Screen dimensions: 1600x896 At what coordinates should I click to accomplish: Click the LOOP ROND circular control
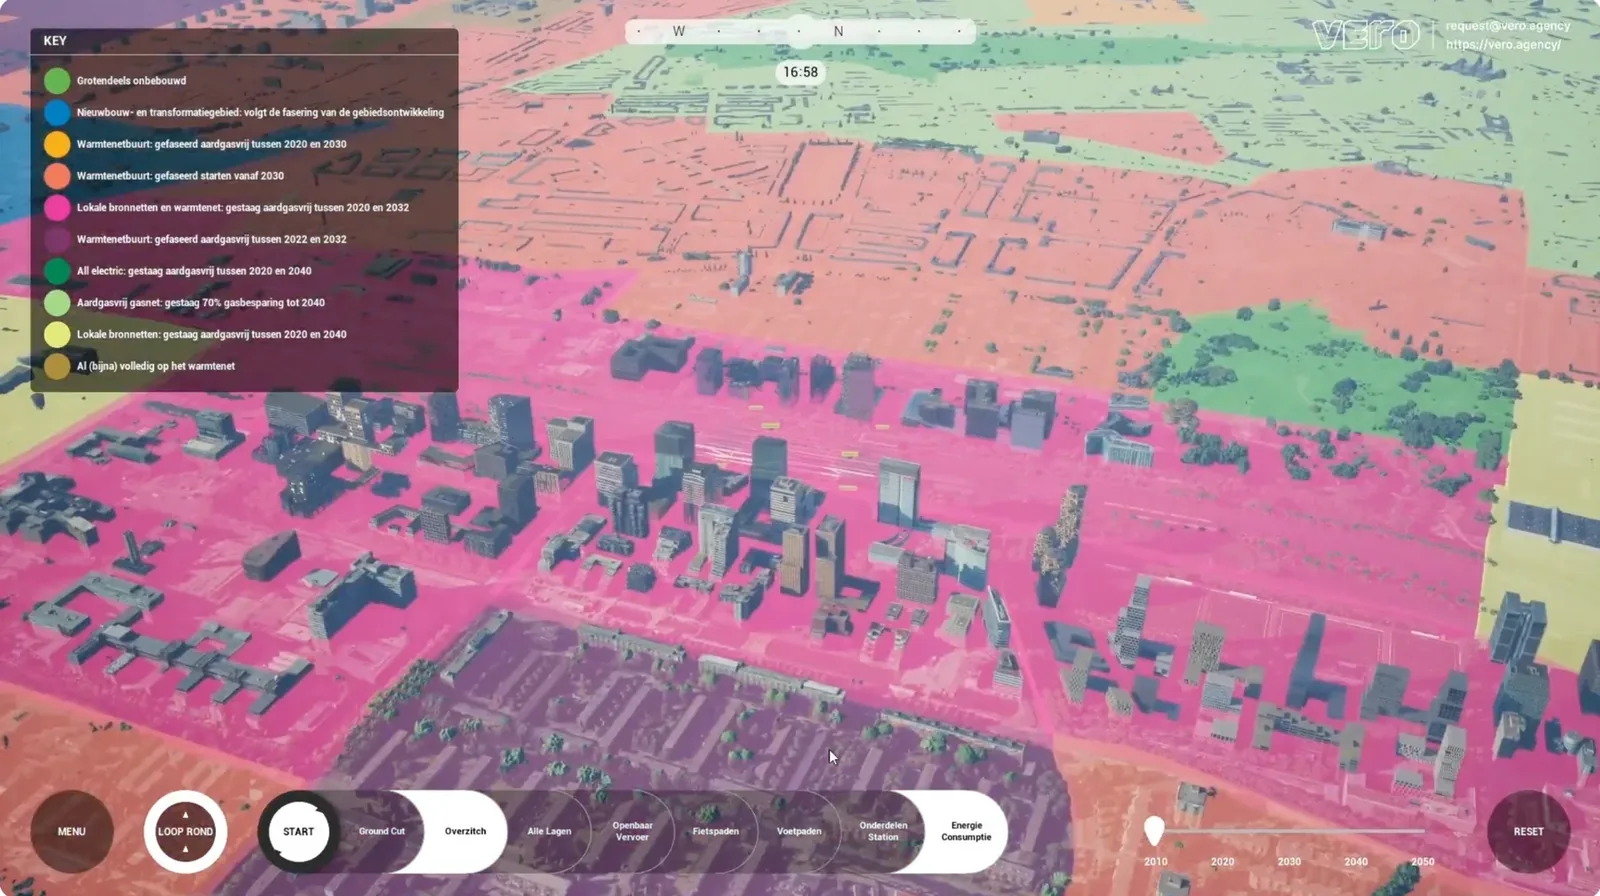point(185,831)
